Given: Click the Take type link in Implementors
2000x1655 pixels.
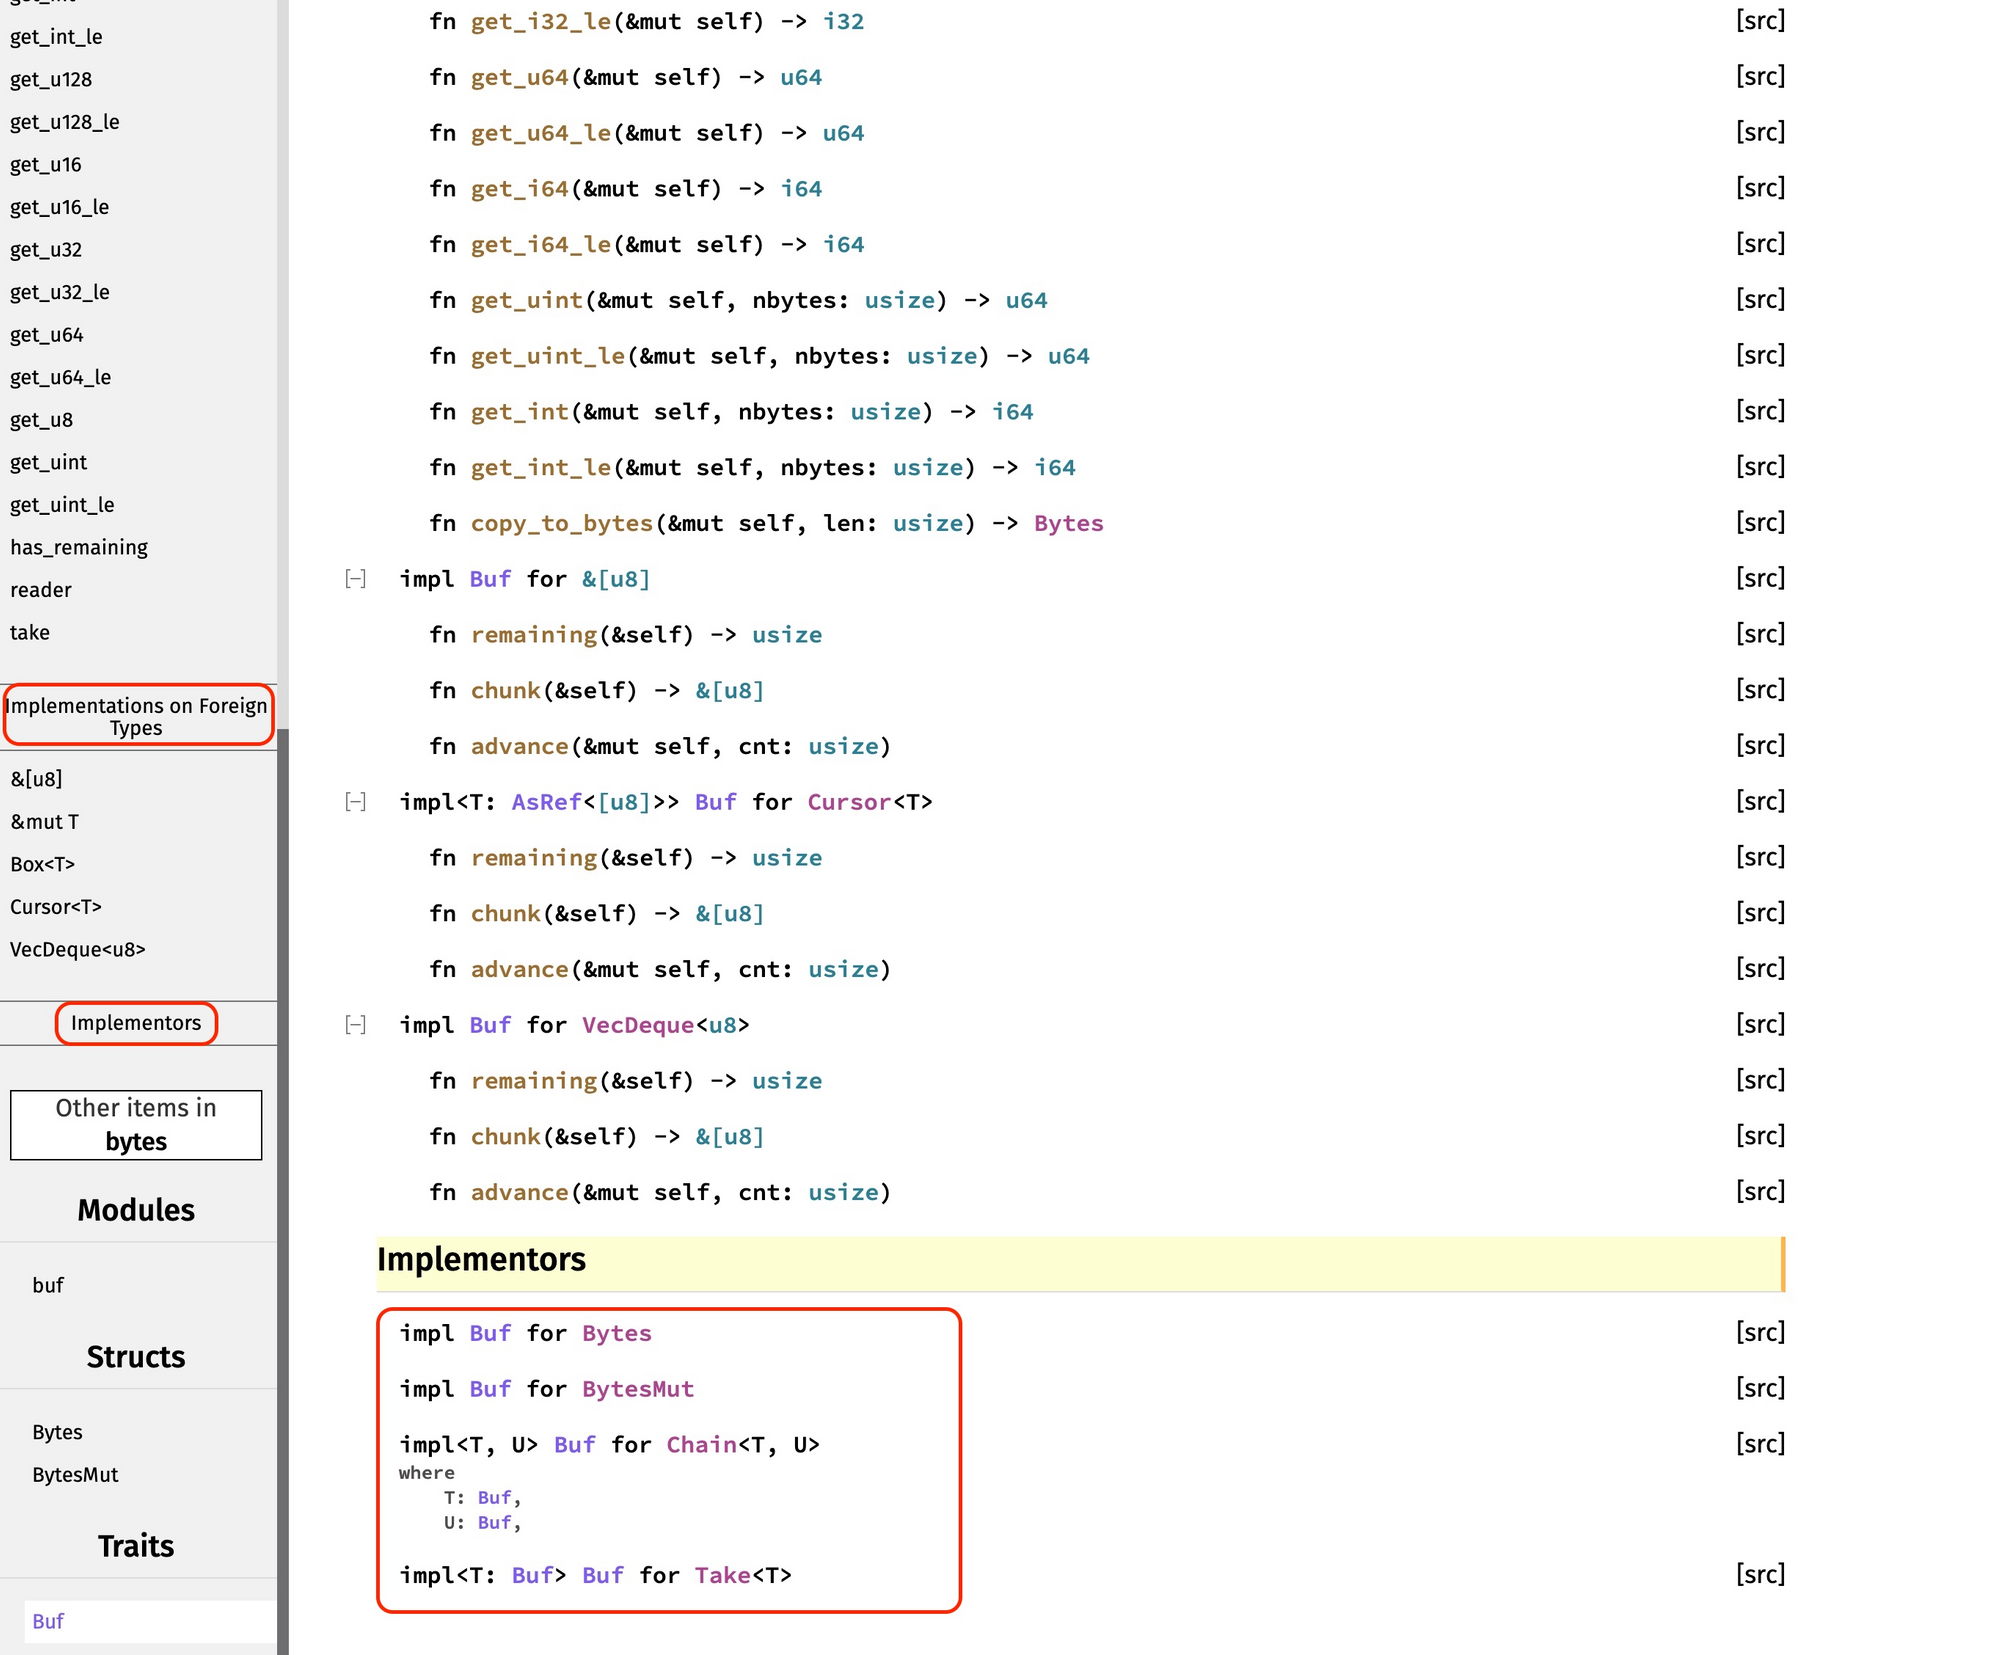Looking at the screenshot, I should 722,1576.
